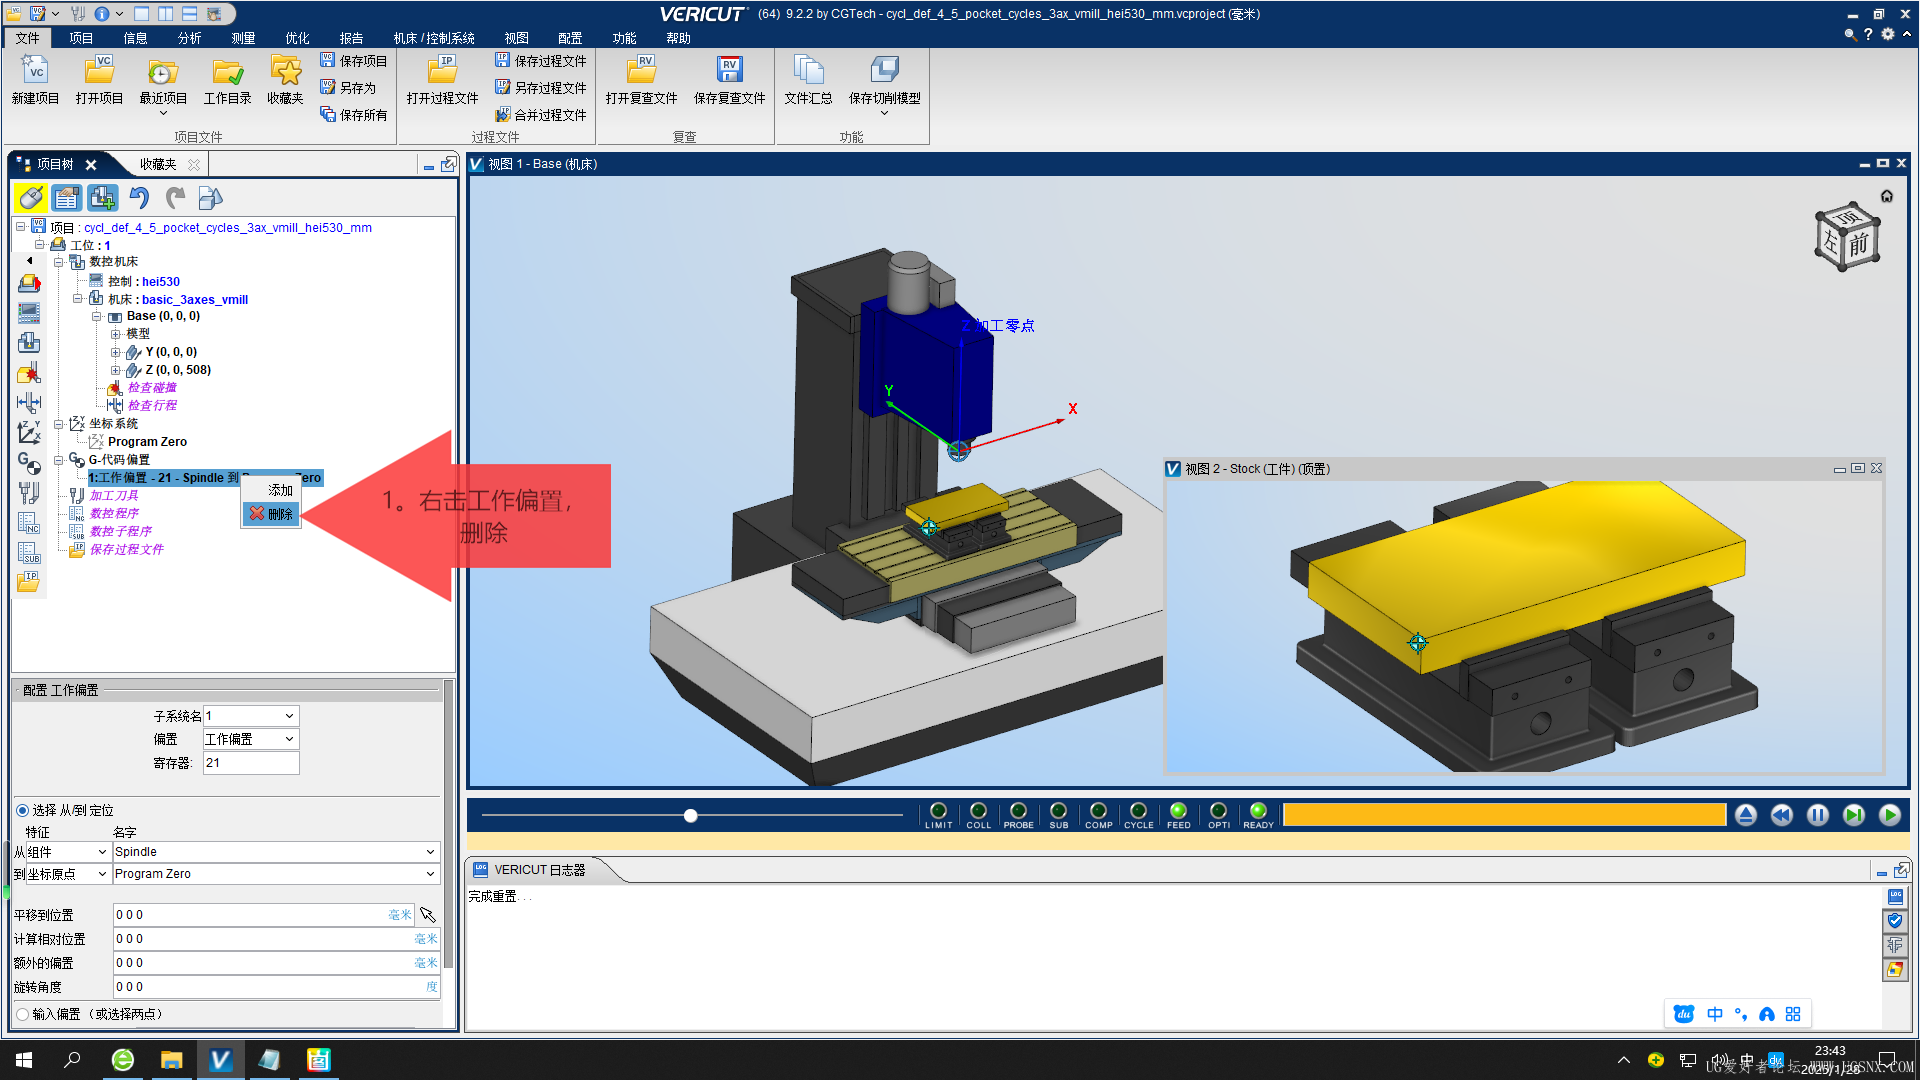Click the COLL status light

(x=978, y=811)
